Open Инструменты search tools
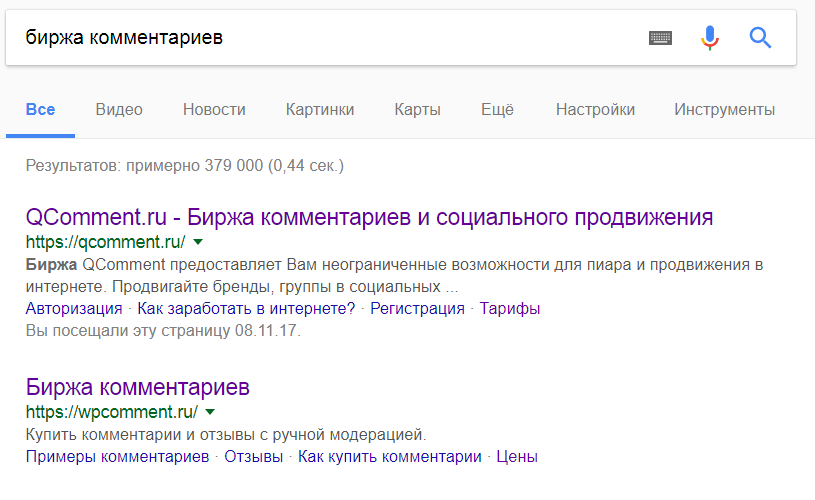The image size is (815, 500). click(x=725, y=110)
